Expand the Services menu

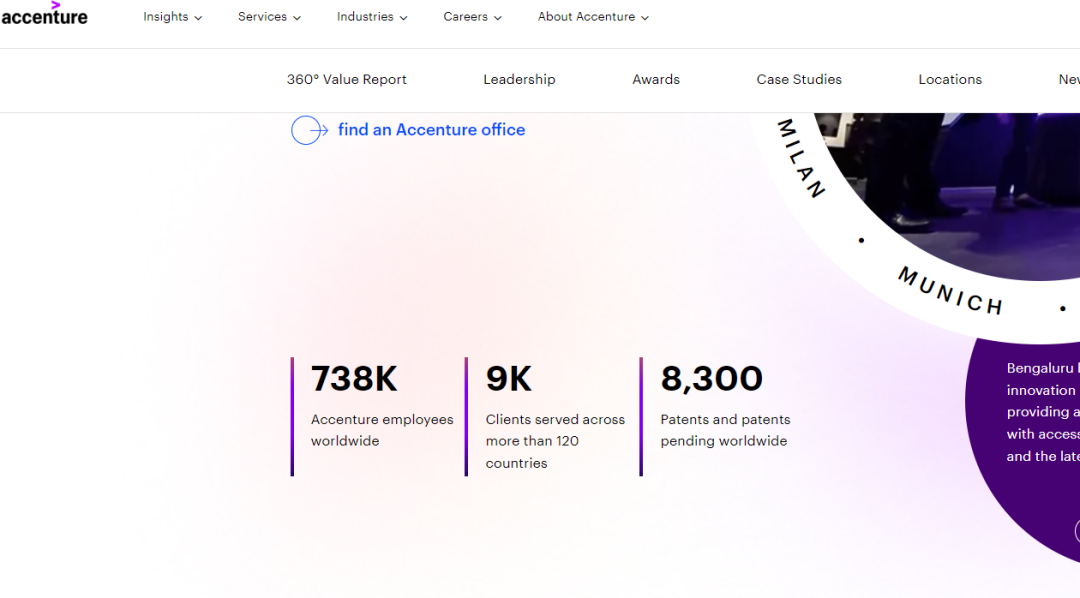[269, 17]
